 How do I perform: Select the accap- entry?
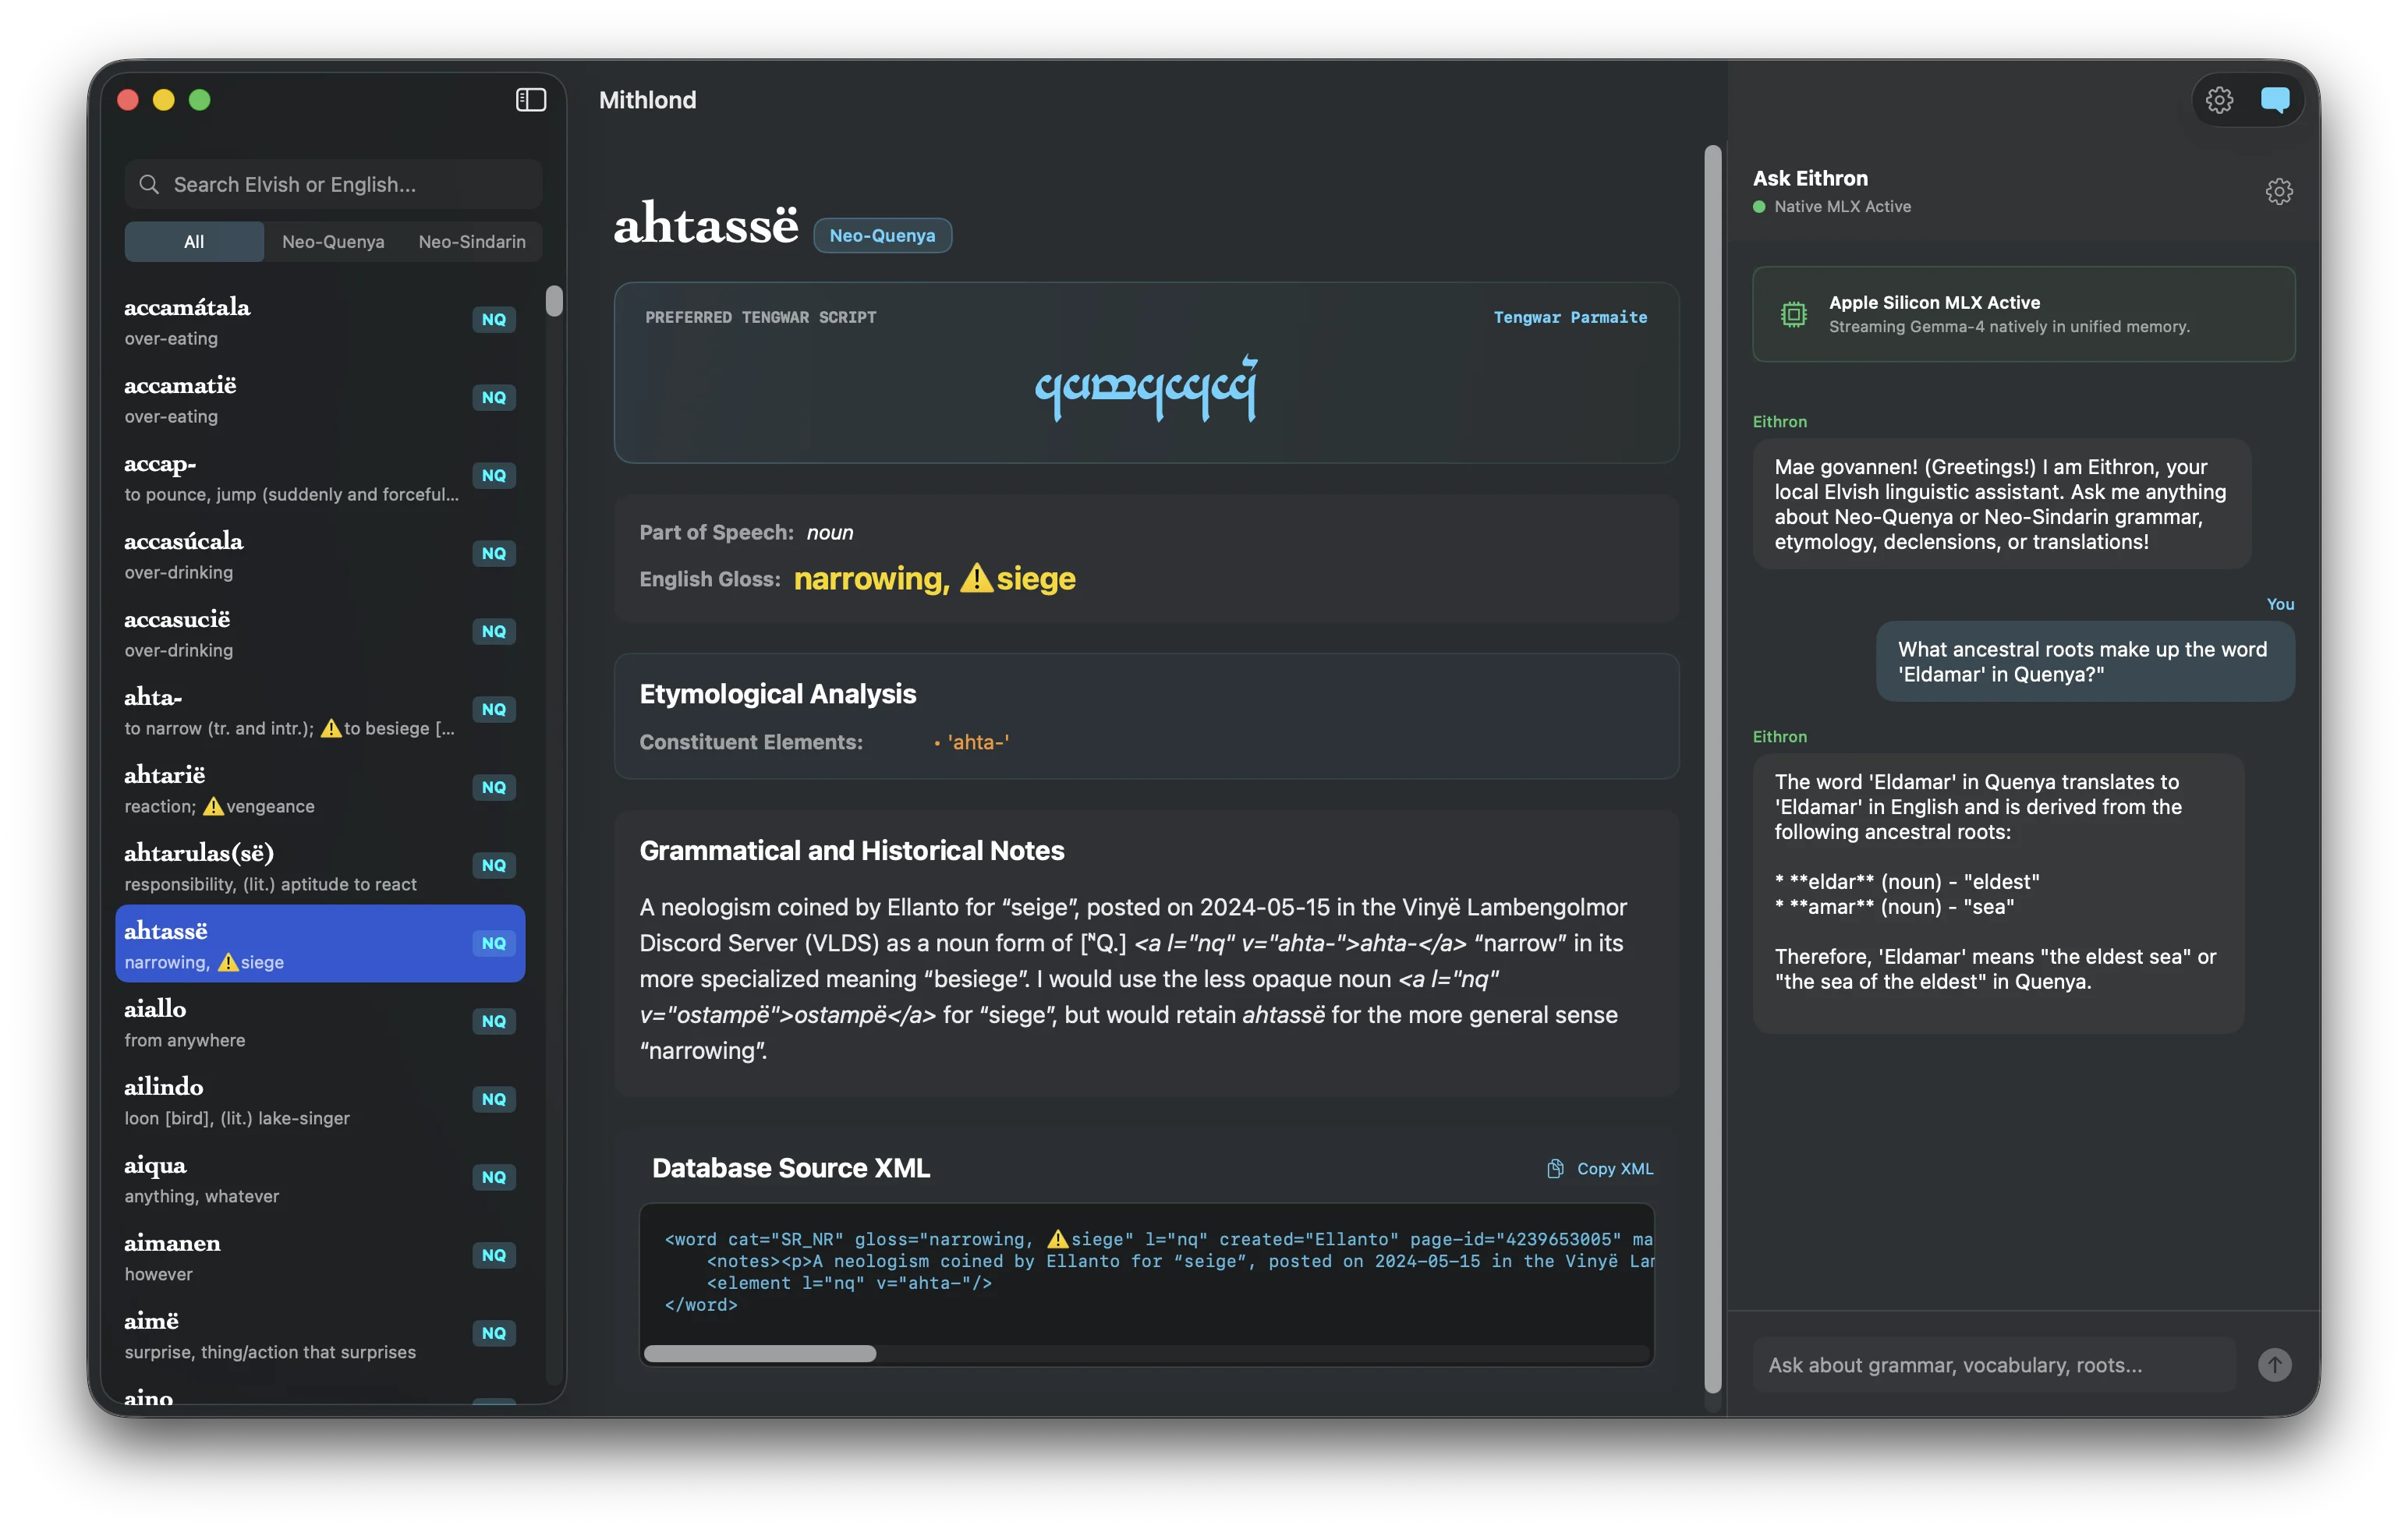(x=320, y=477)
